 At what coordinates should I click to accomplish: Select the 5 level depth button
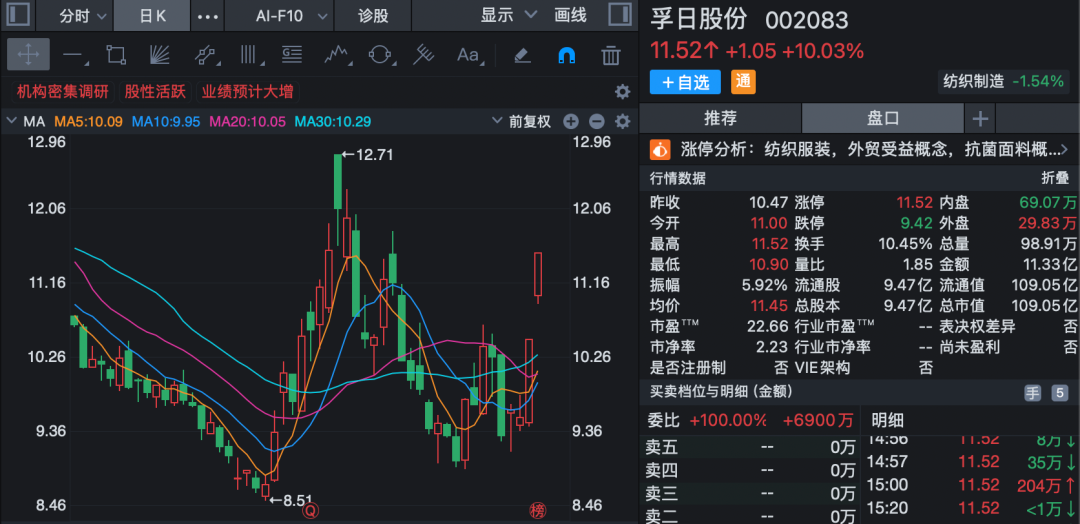pos(1059,393)
